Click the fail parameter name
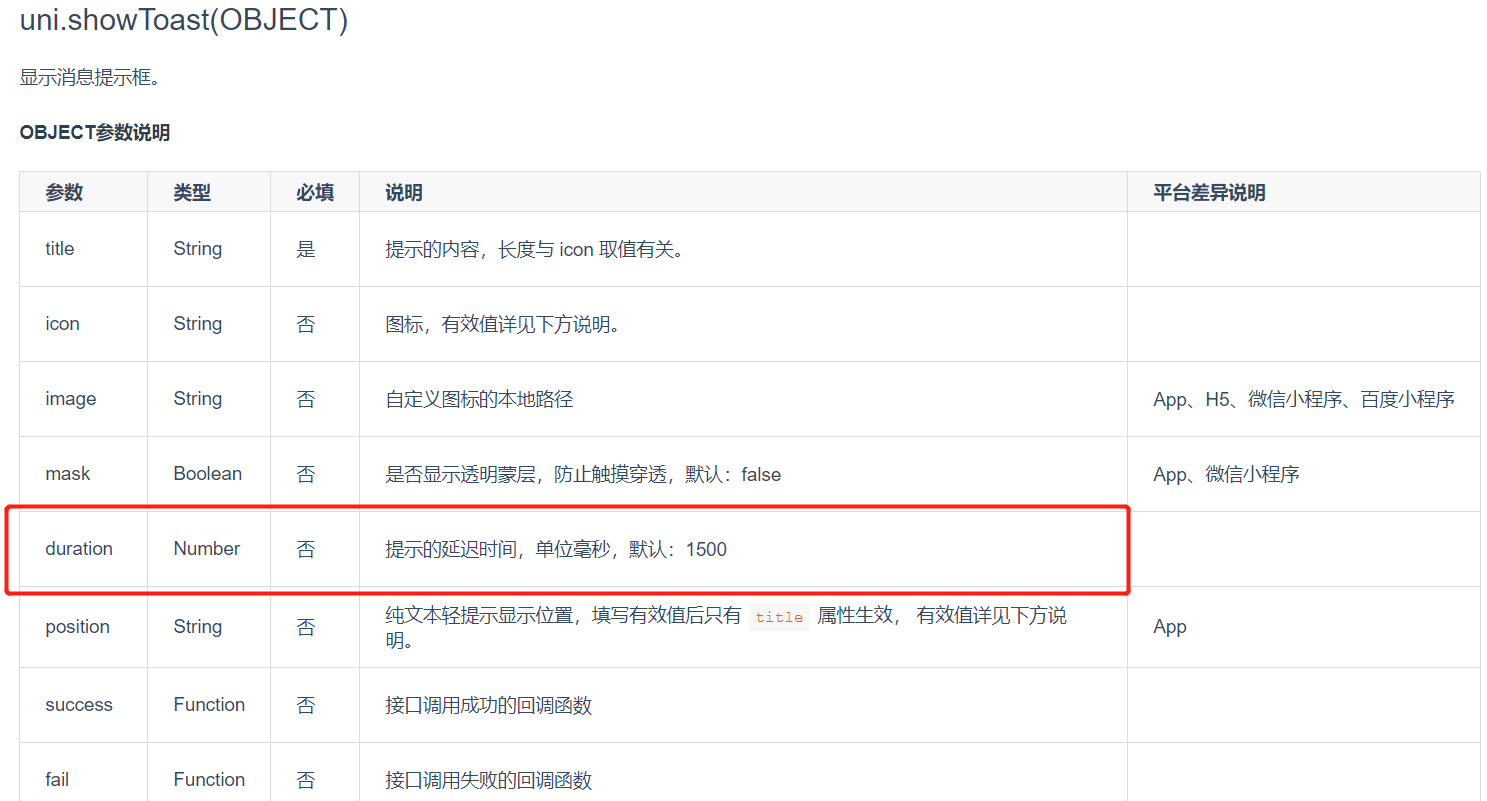Image resolution: width=1487 pixels, height=801 pixels. click(55, 779)
